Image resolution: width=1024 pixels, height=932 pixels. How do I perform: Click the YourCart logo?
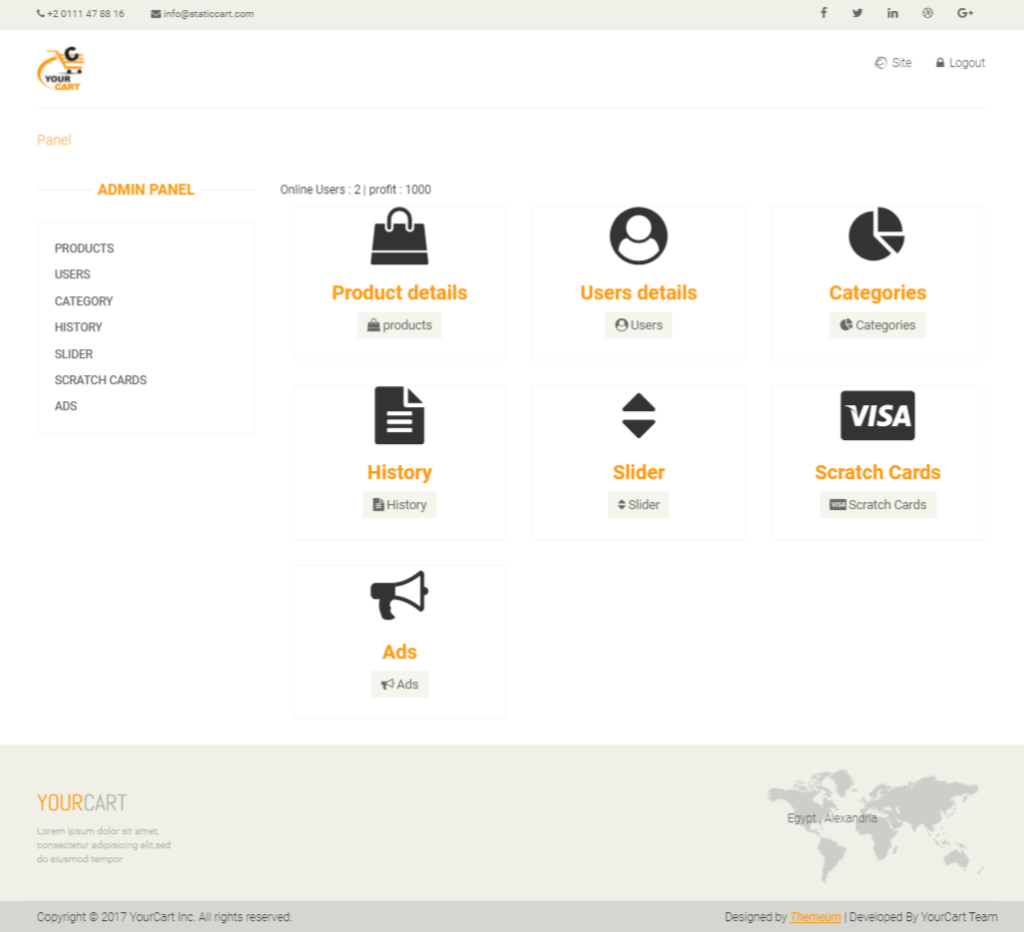61,69
